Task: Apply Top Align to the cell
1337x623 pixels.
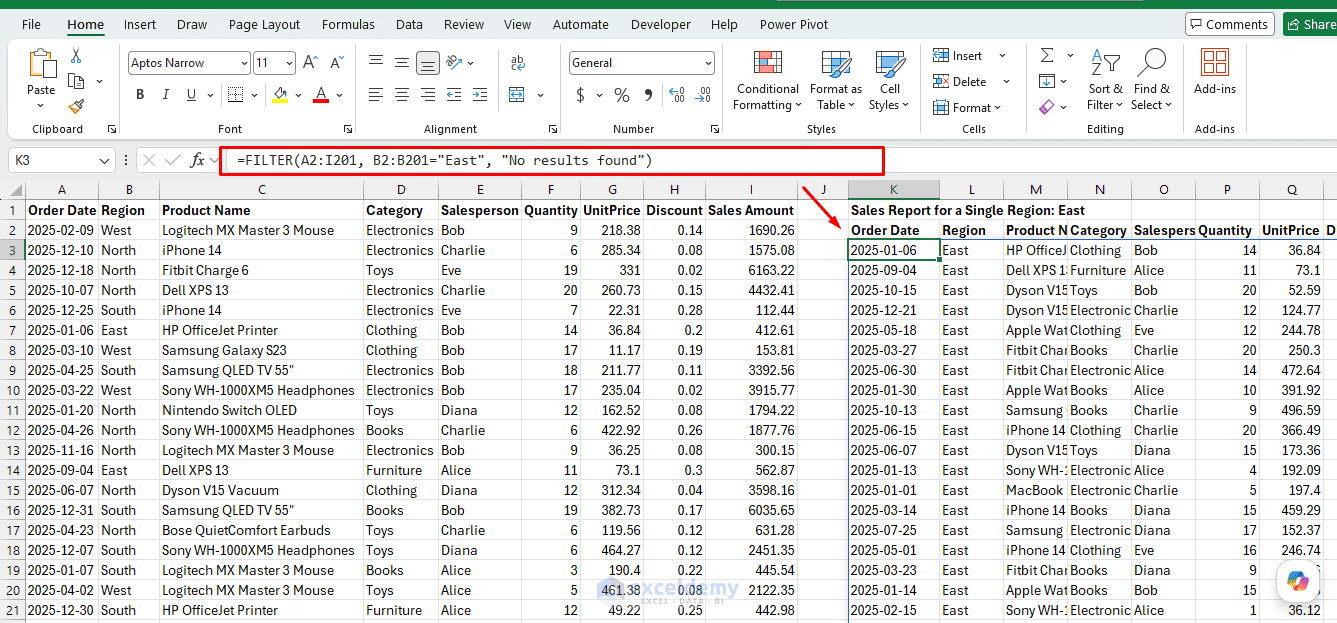Action: click(376, 63)
